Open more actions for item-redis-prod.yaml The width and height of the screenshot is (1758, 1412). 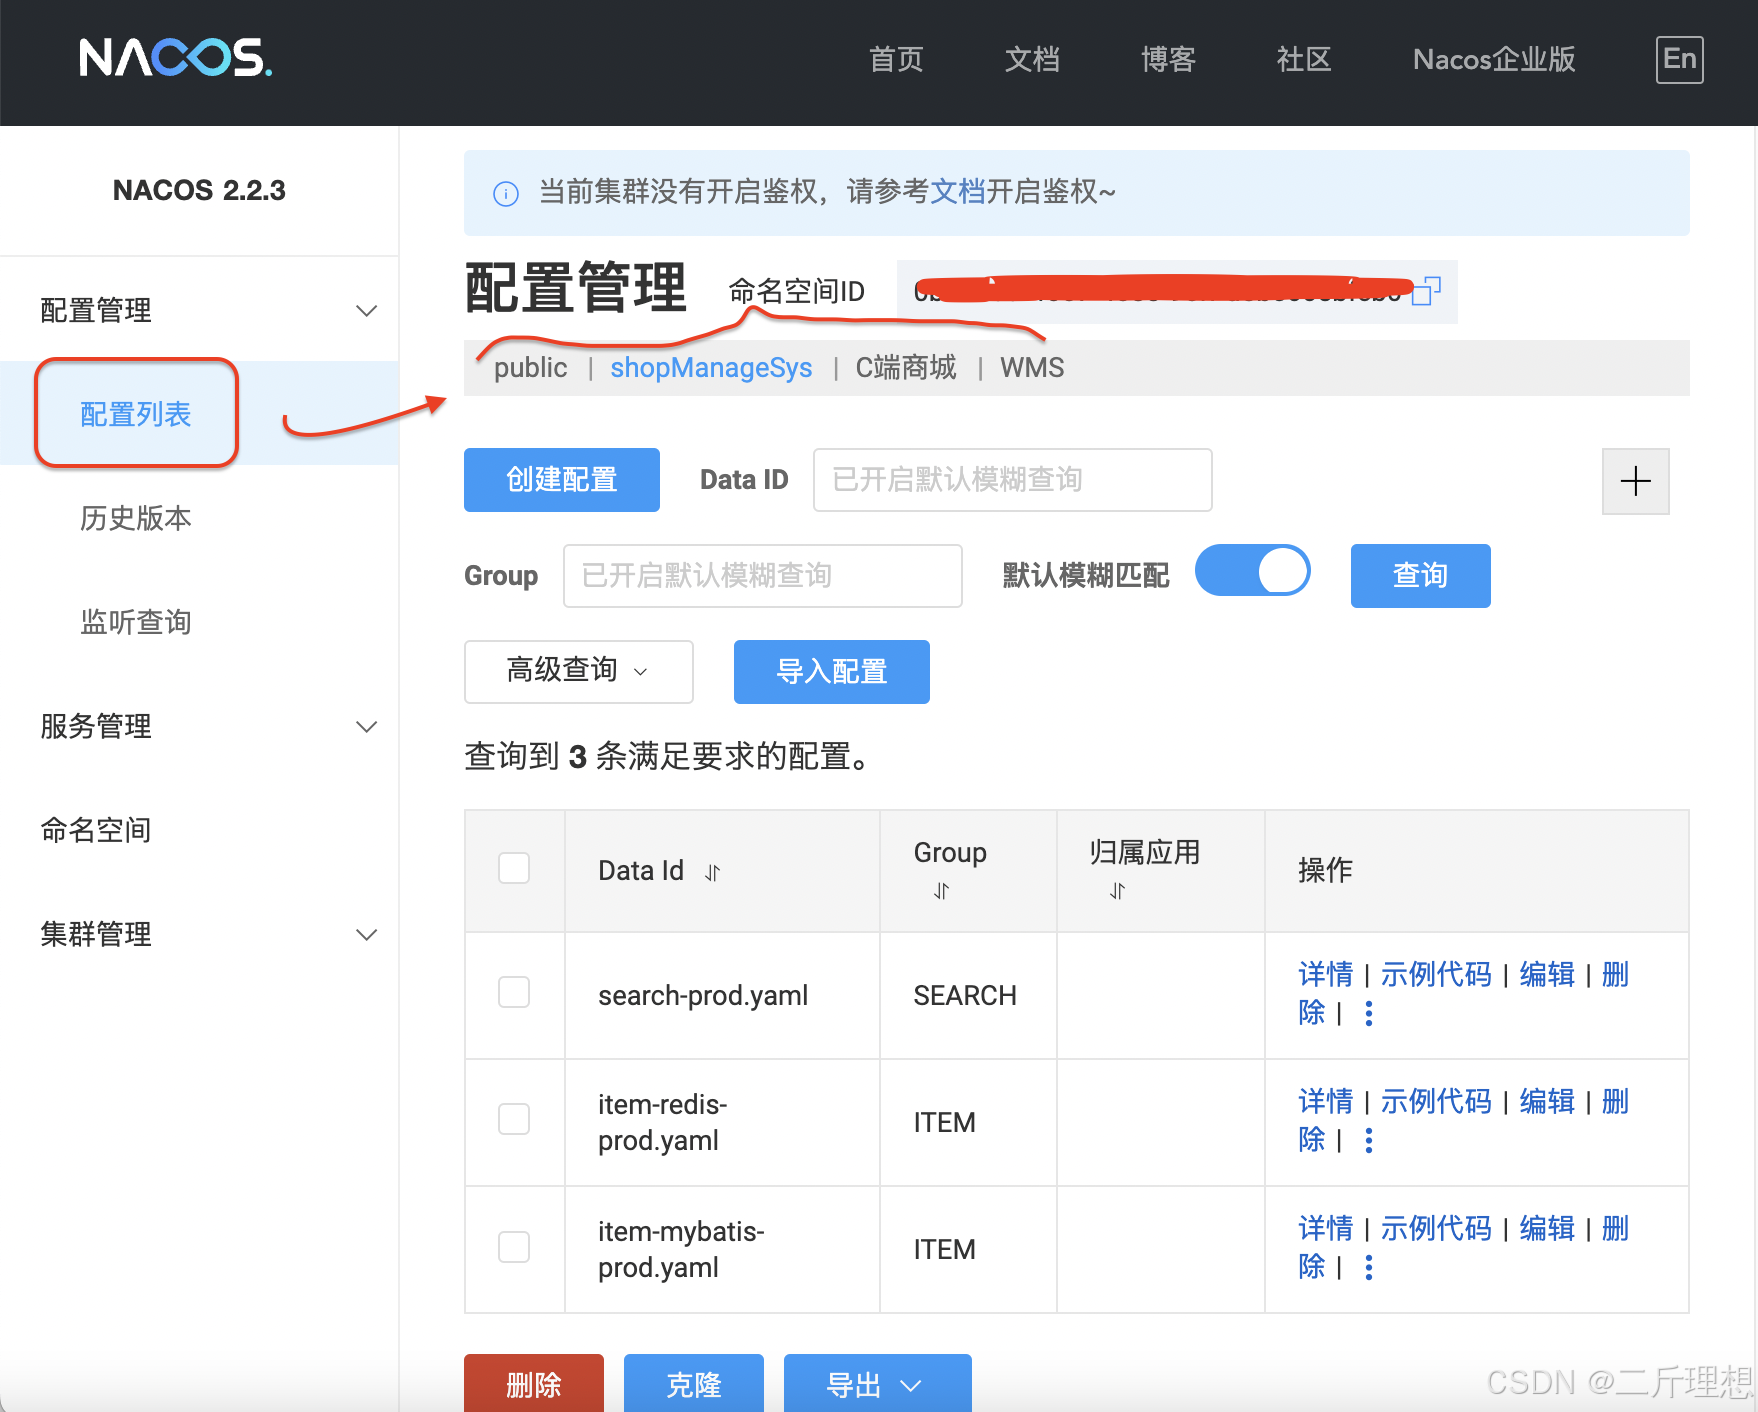(1369, 1141)
